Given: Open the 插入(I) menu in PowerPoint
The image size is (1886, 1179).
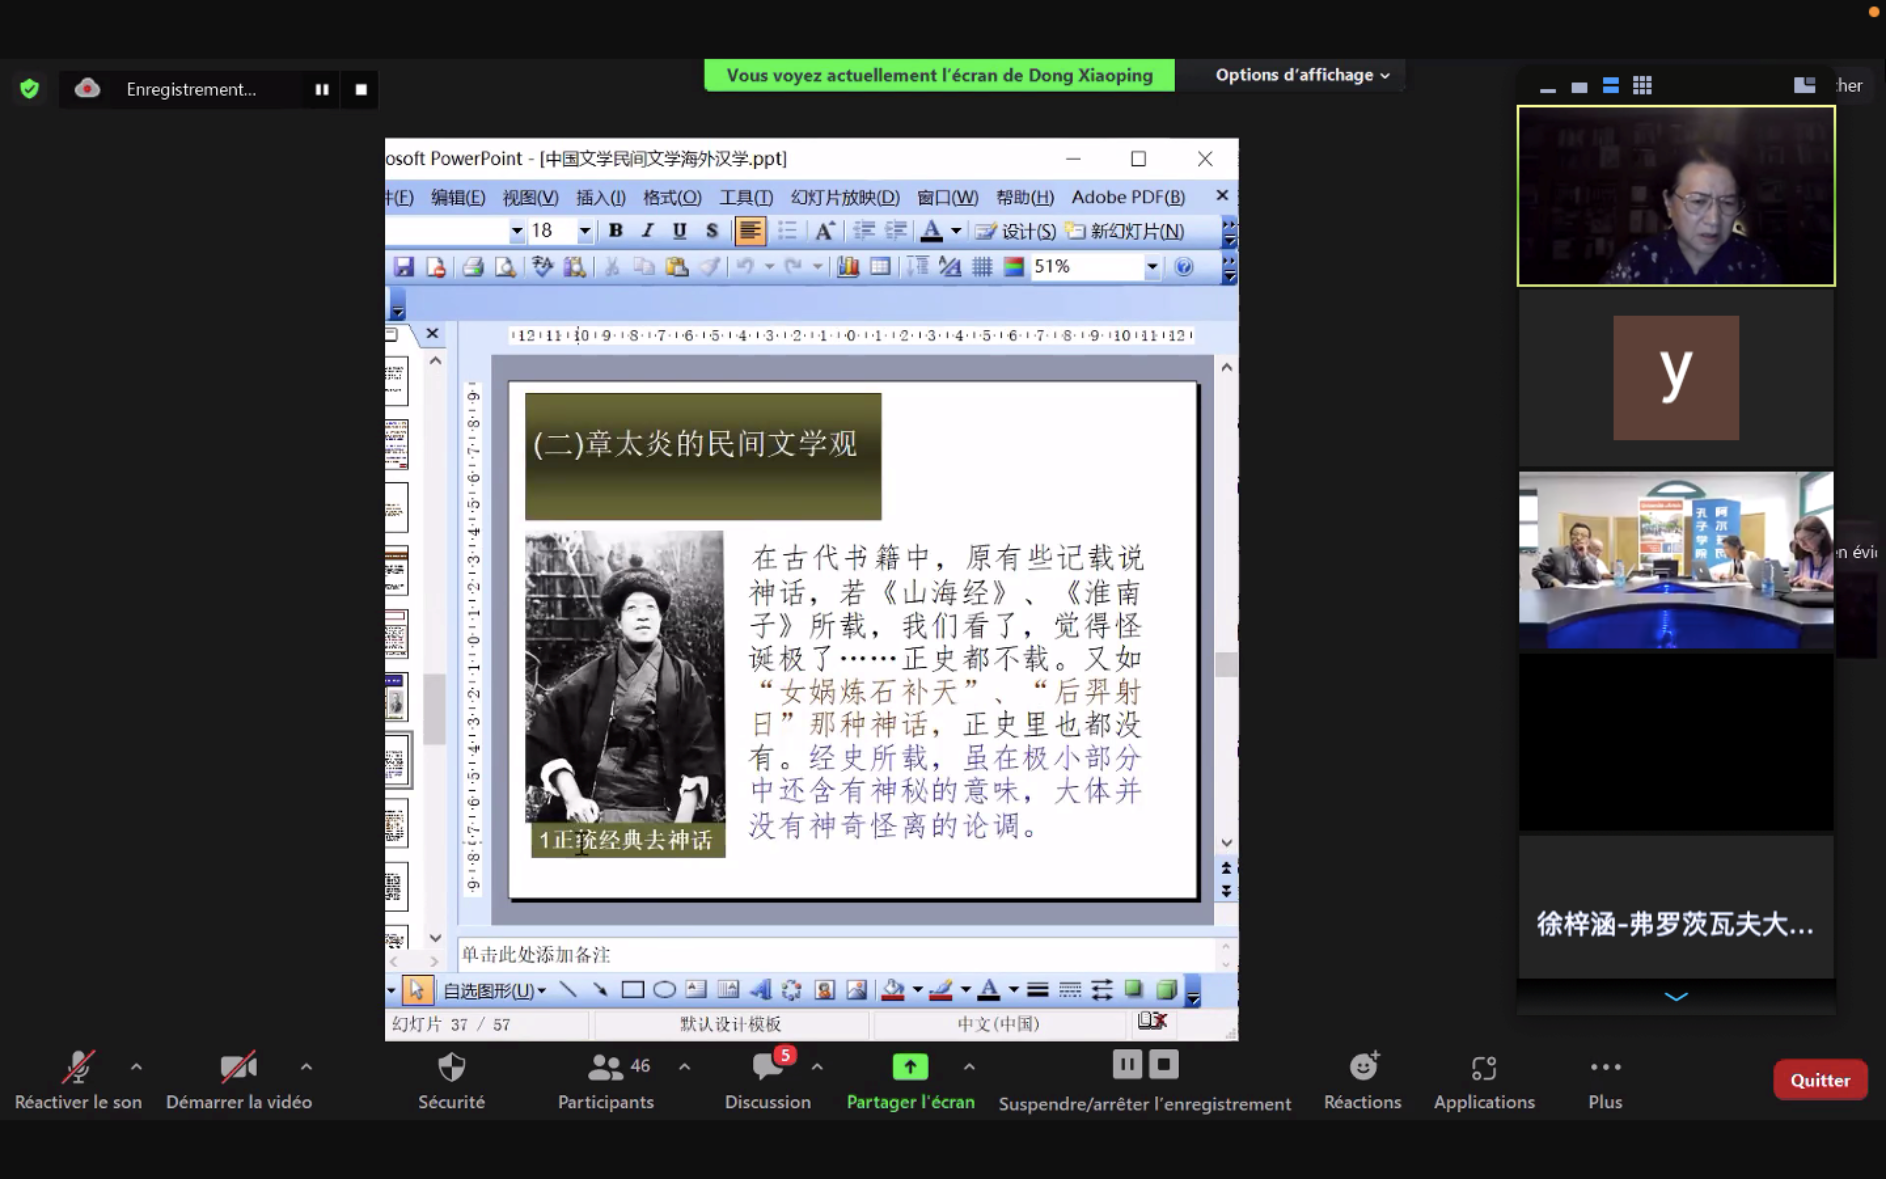Looking at the screenshot, I should pyautogui.click(x=600, y=197).
